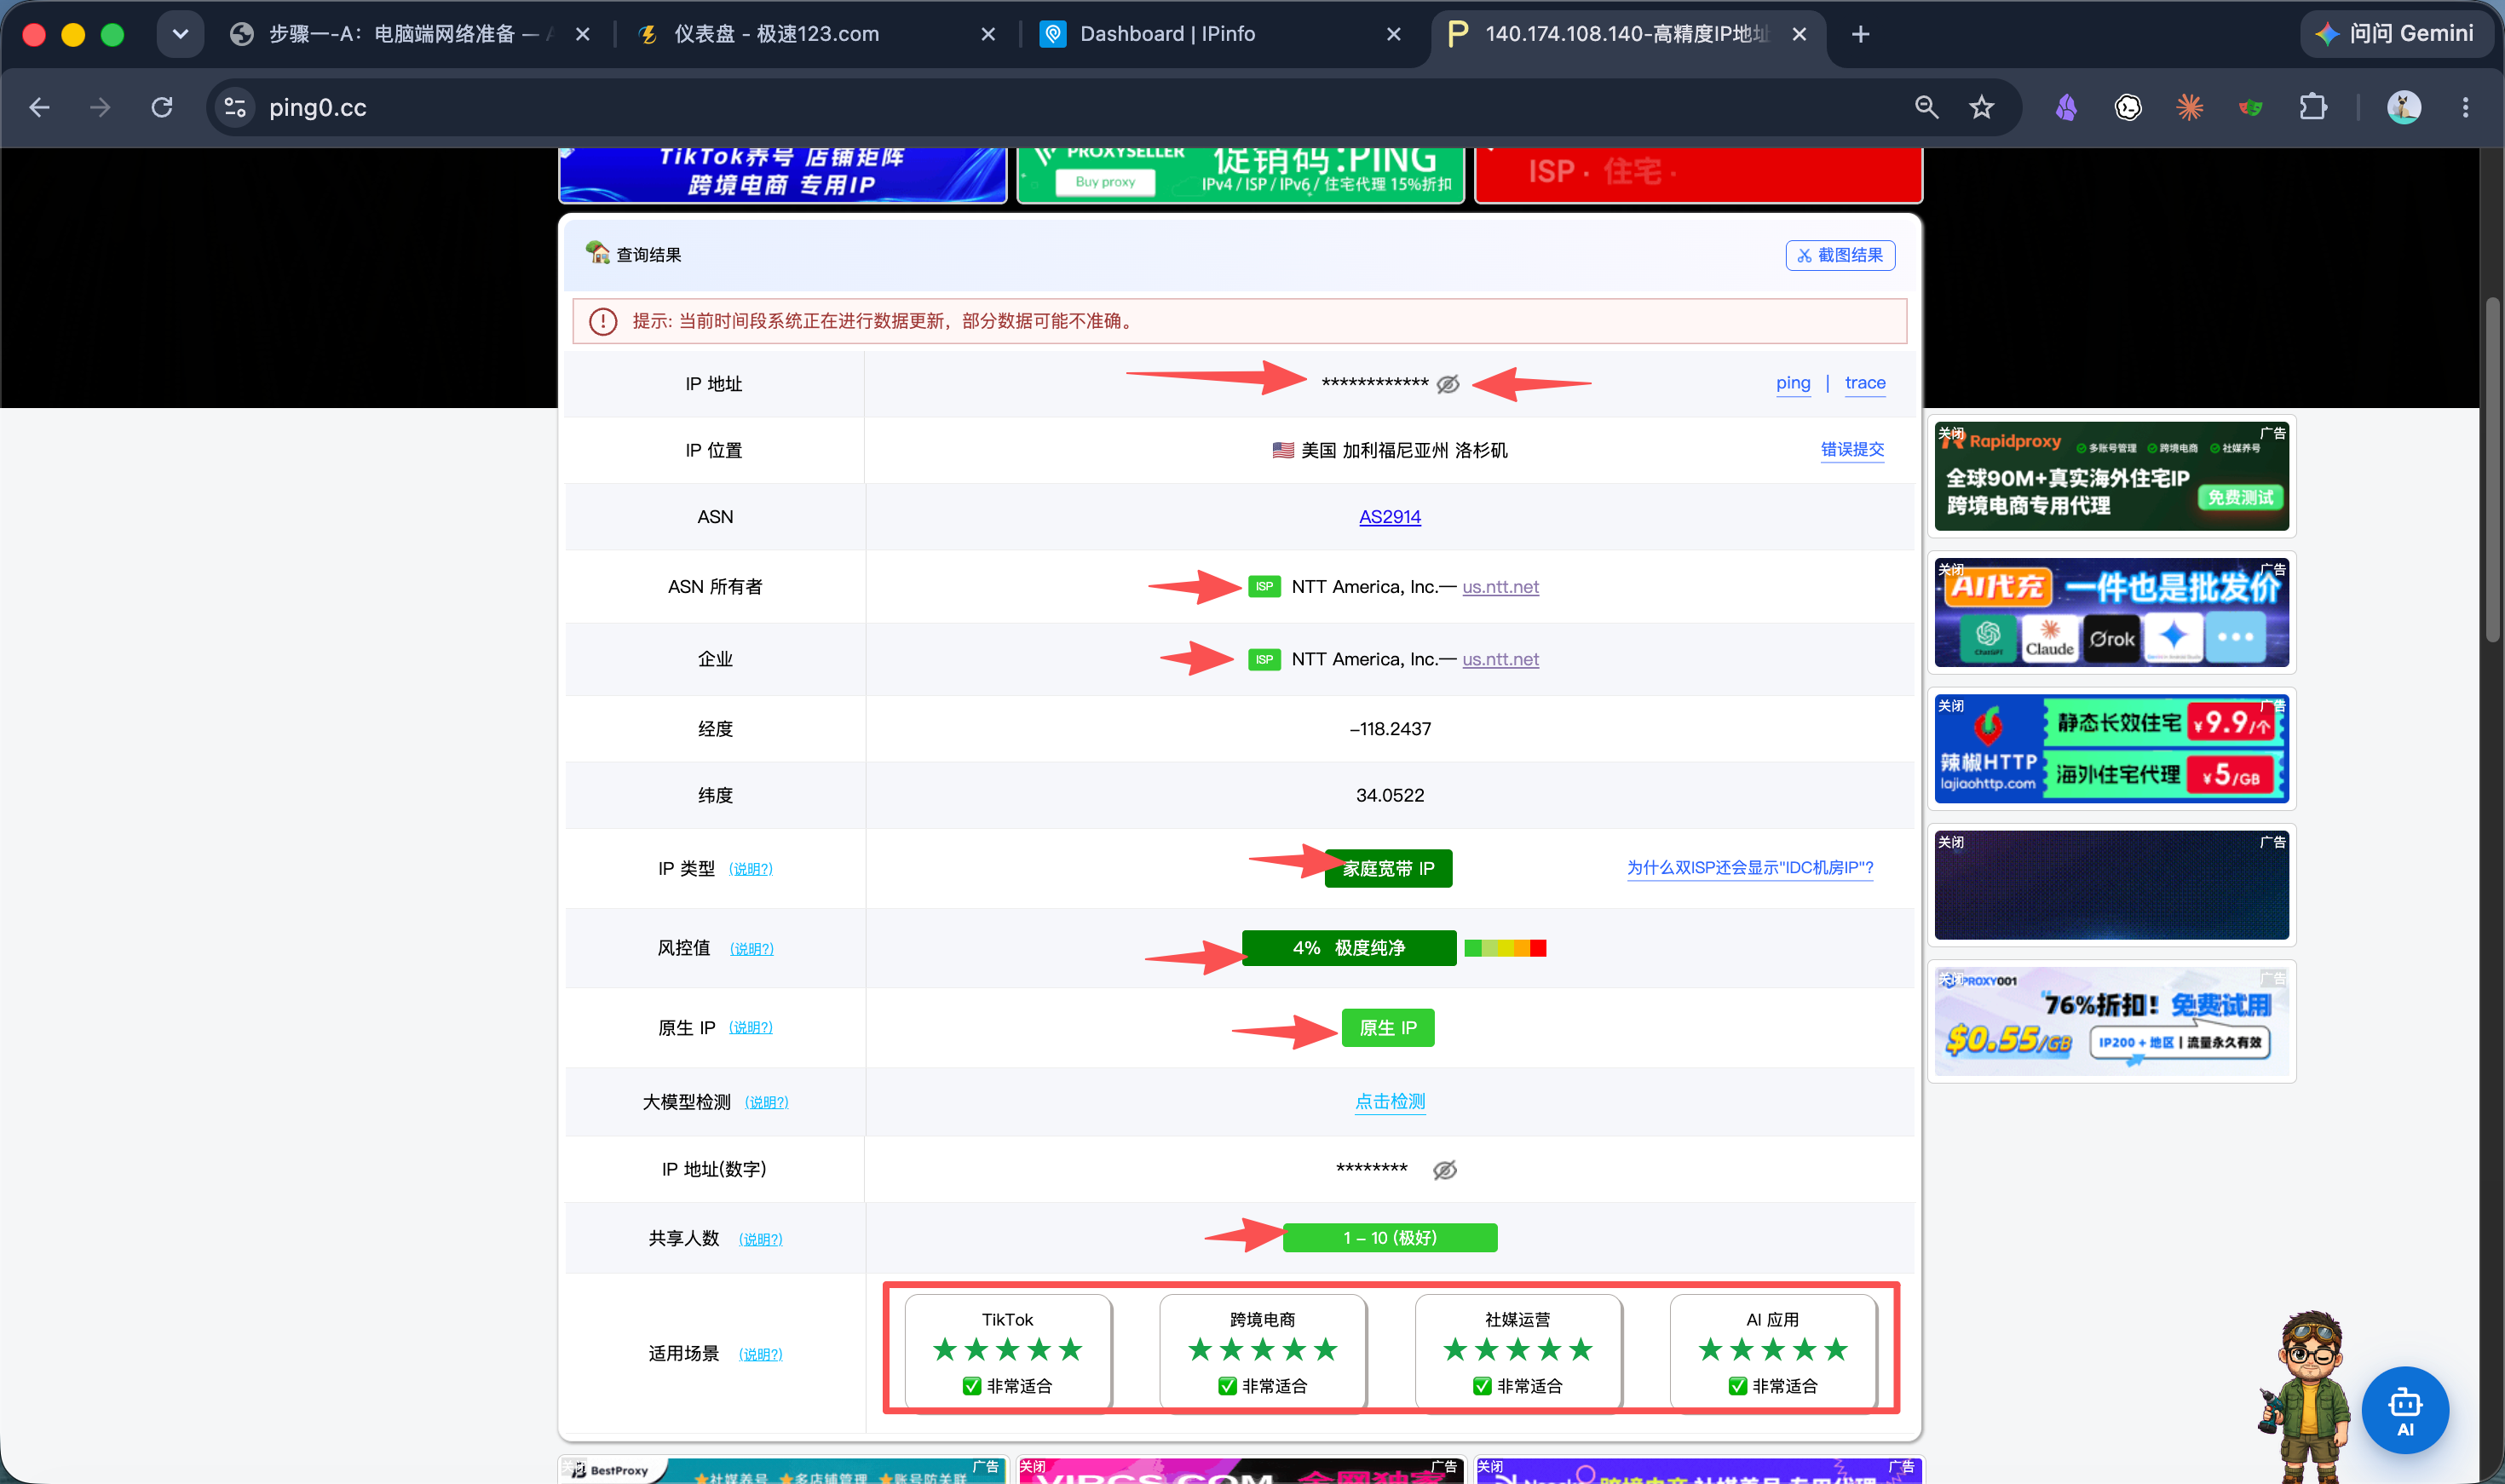This screenshot has height=1484, width=2505.
Task: Click the 点击检测 link
Action: 1389,1101
